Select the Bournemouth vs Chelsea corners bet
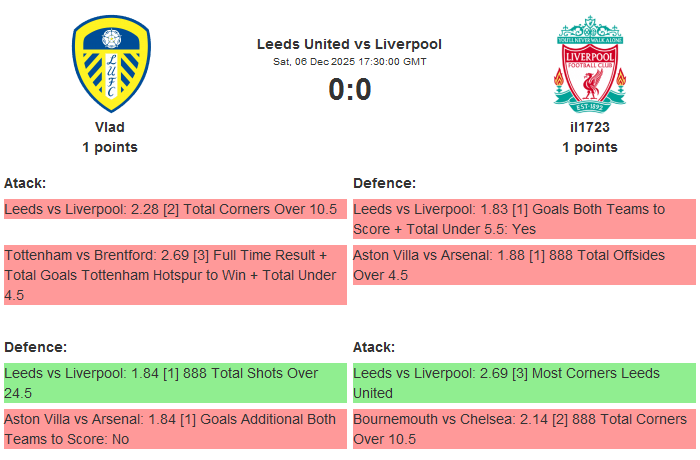The image size is (700, 460). pyautogui.click(x=524, y=429)
